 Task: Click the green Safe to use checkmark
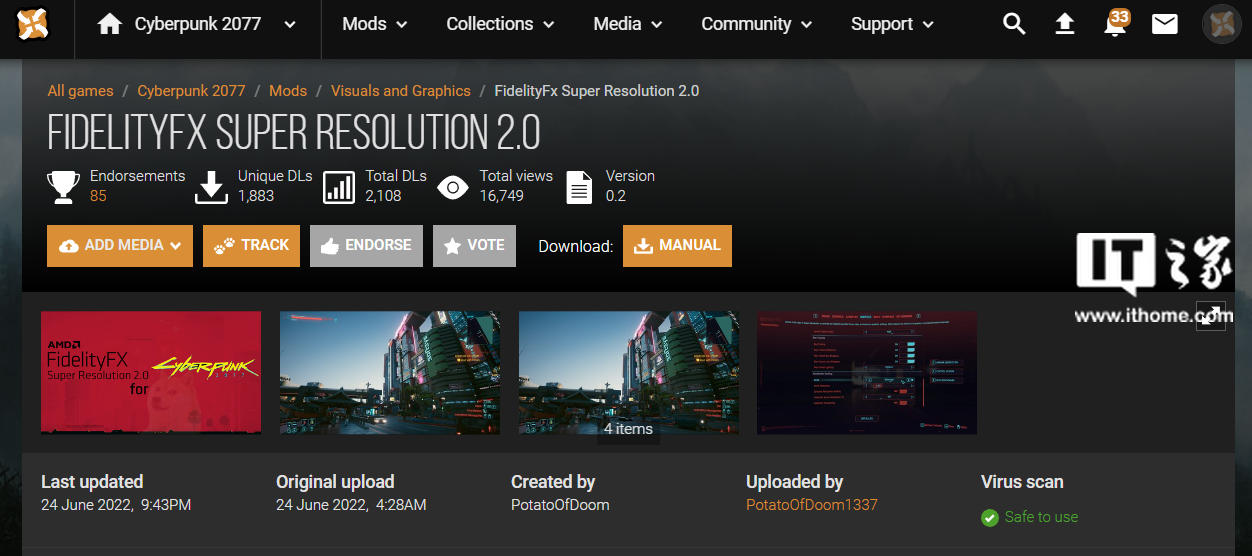click(990, 518)
